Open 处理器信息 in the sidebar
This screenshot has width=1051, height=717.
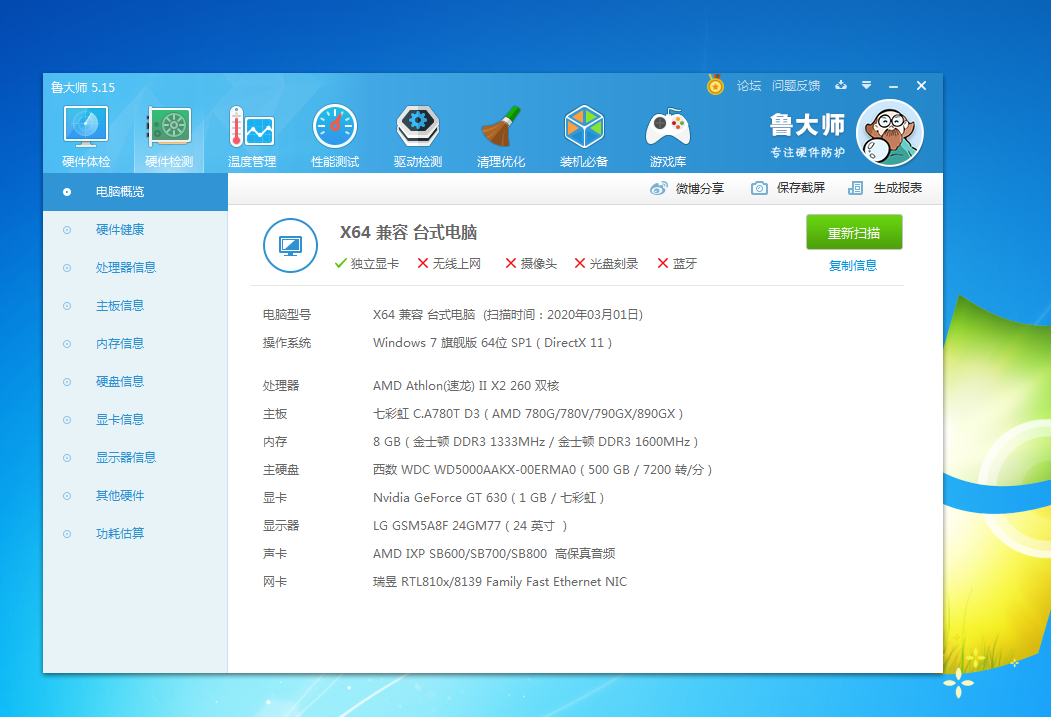pyautogui.click(x=135, y=267)
